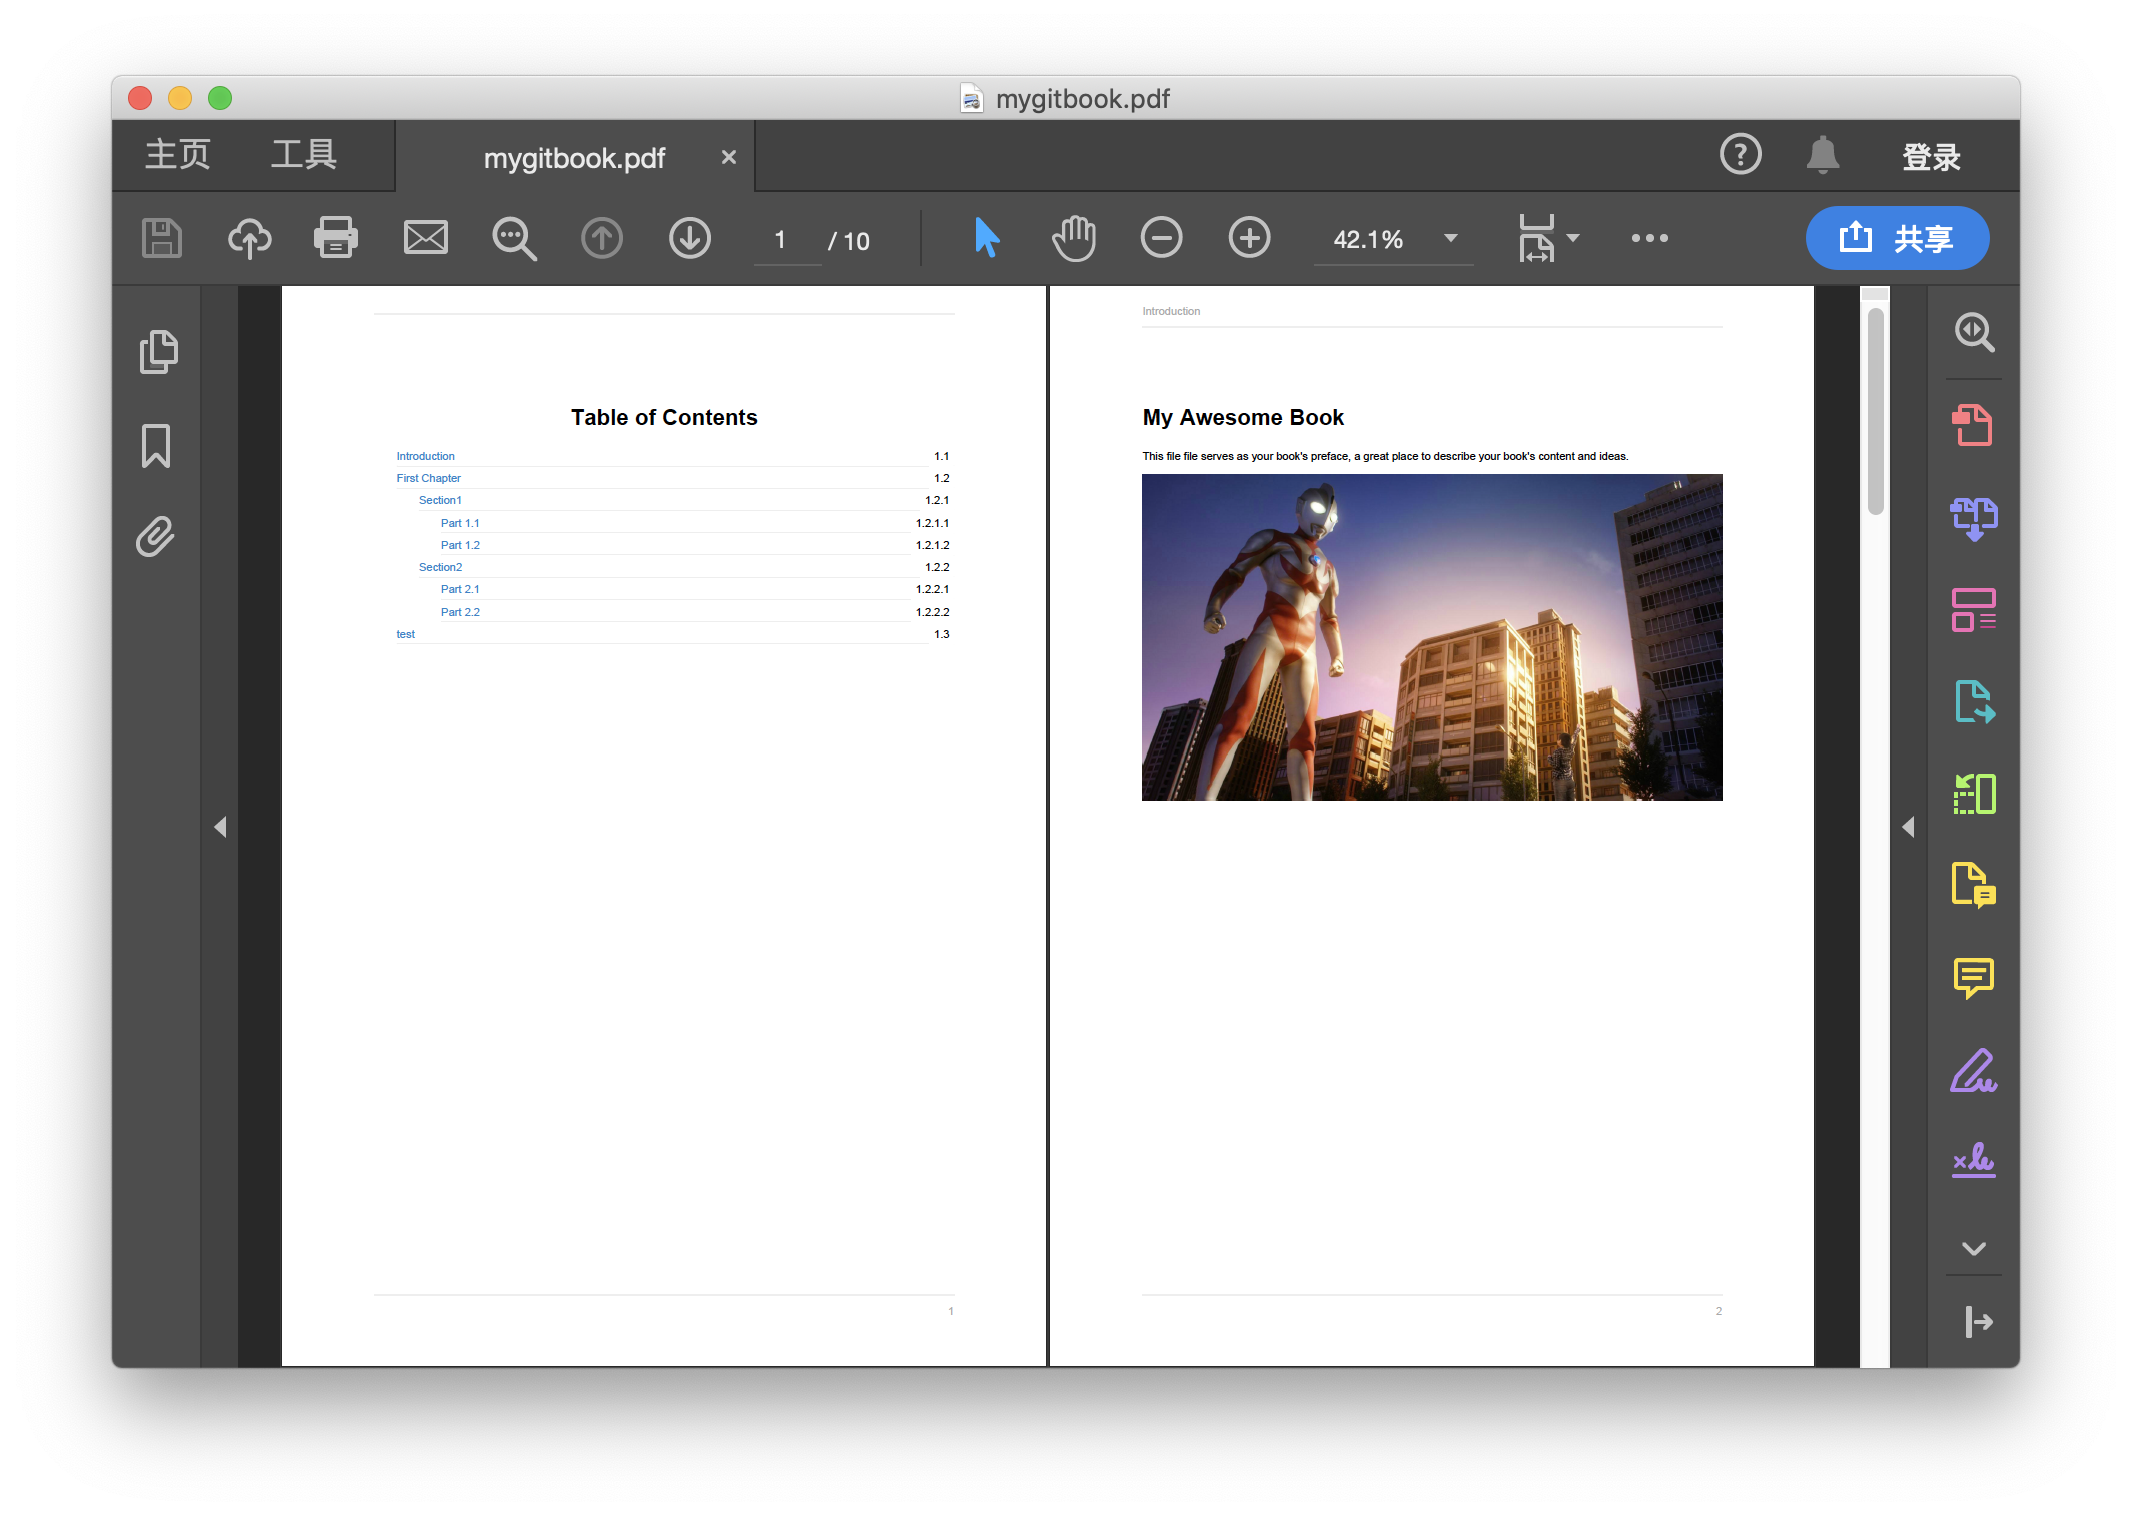Open the Bookmarks panel in left sidebar
This screenshot has width=2132, height=1516.
click(x=156, y=446)
